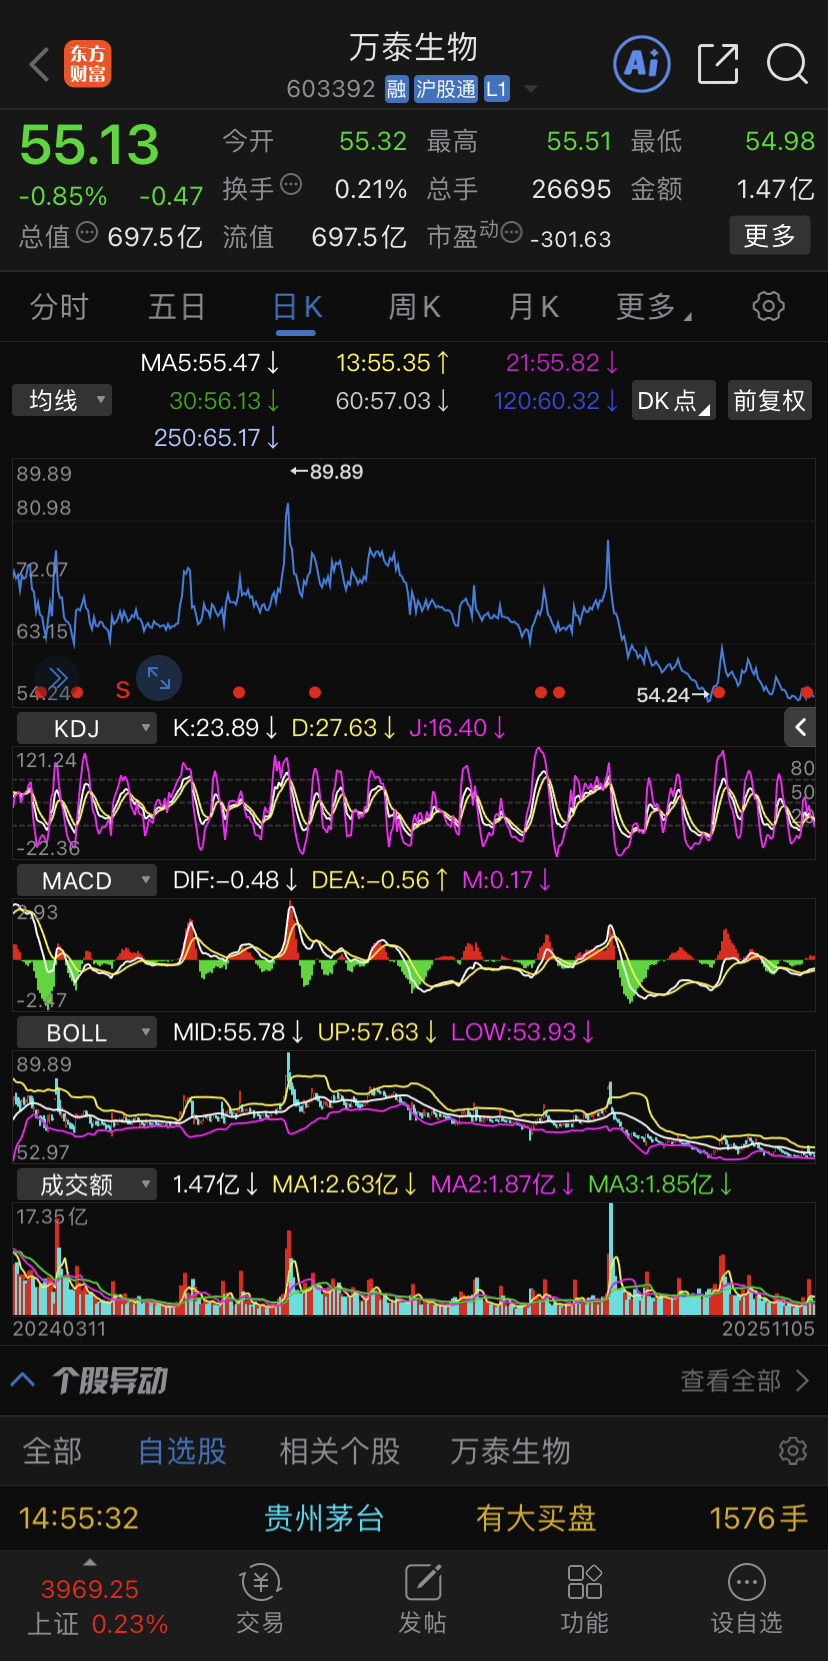
Task: Collapse 个股异动 section chevron
Action: click(x=23, y=1381)
